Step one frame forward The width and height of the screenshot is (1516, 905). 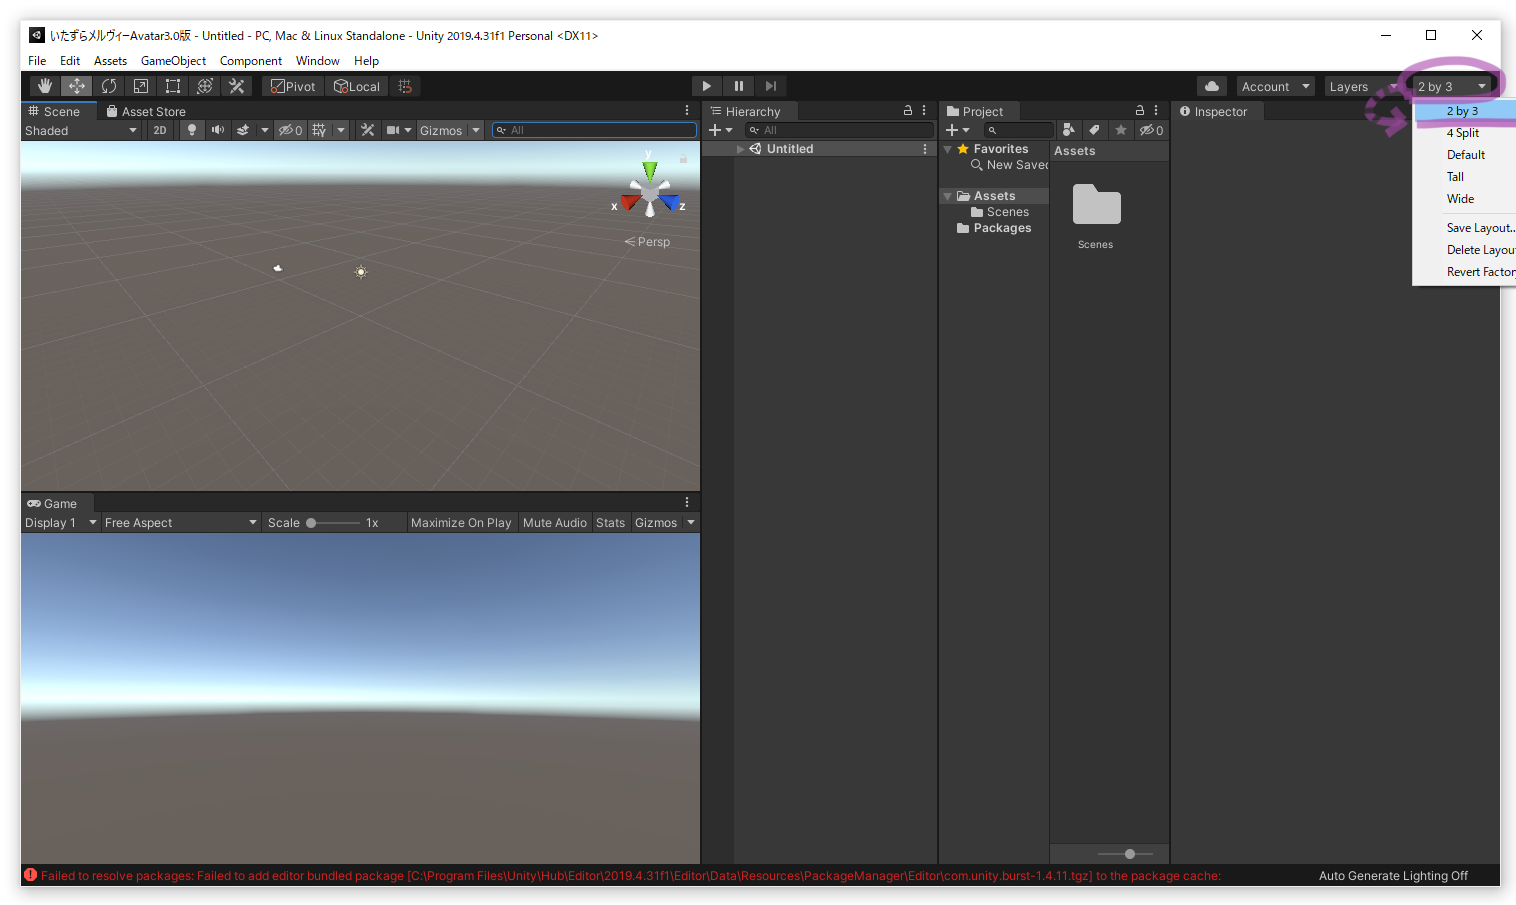point(771,86)
